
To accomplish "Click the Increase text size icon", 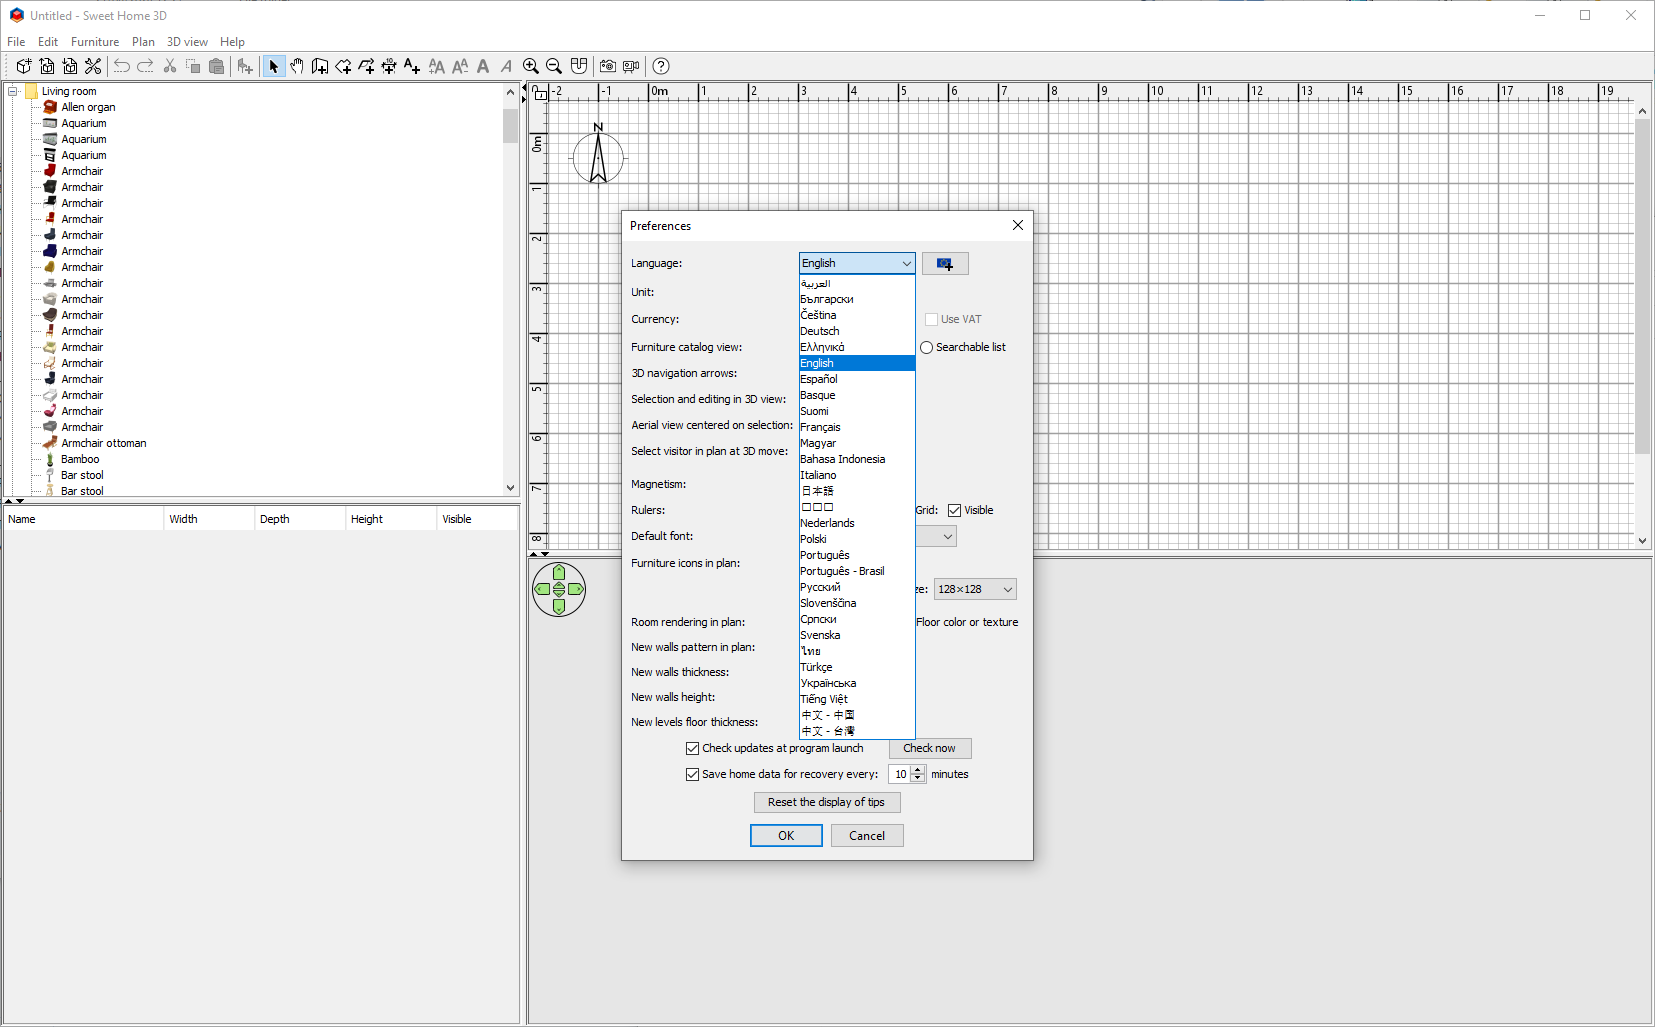I will (437, 66).
